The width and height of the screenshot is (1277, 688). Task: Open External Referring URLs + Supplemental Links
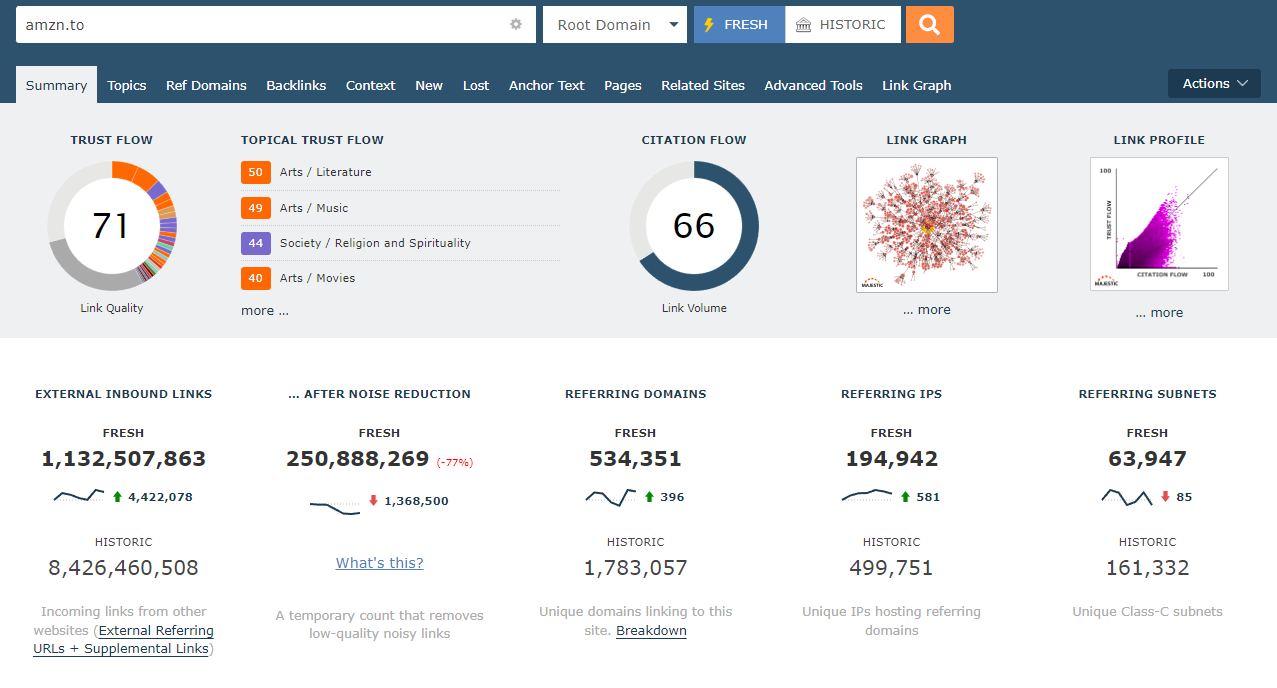click(124, 640)
